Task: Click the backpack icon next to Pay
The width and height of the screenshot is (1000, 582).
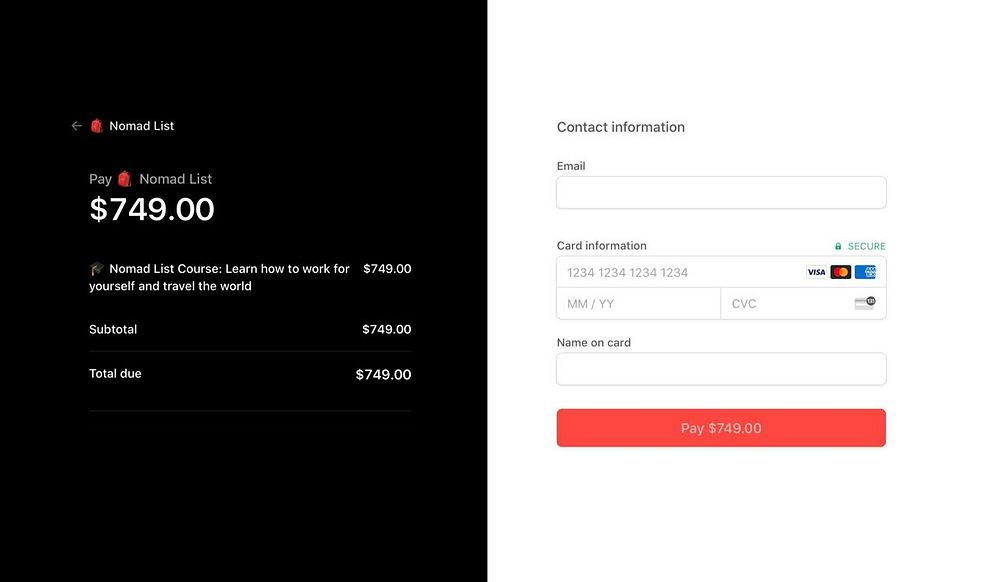Action: coord(125,179)
